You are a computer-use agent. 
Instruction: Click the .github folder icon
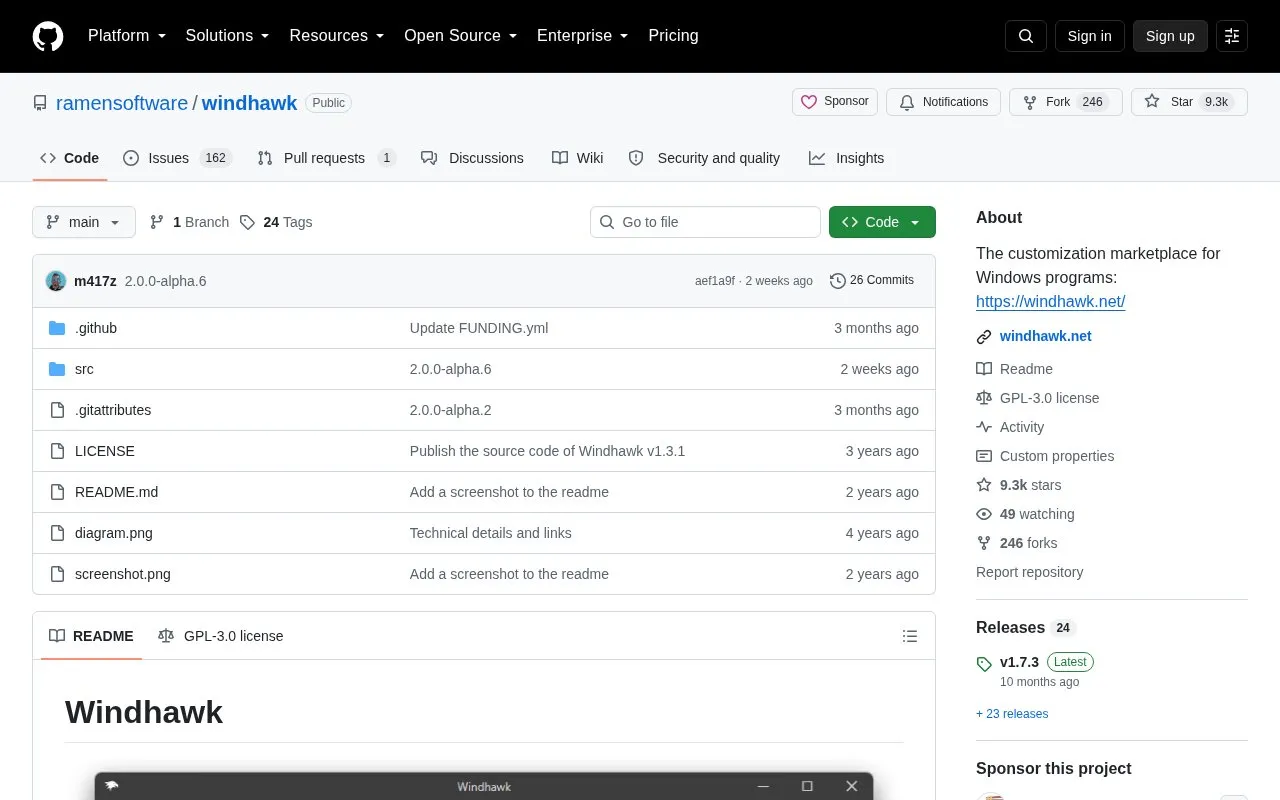coord(57,328)
